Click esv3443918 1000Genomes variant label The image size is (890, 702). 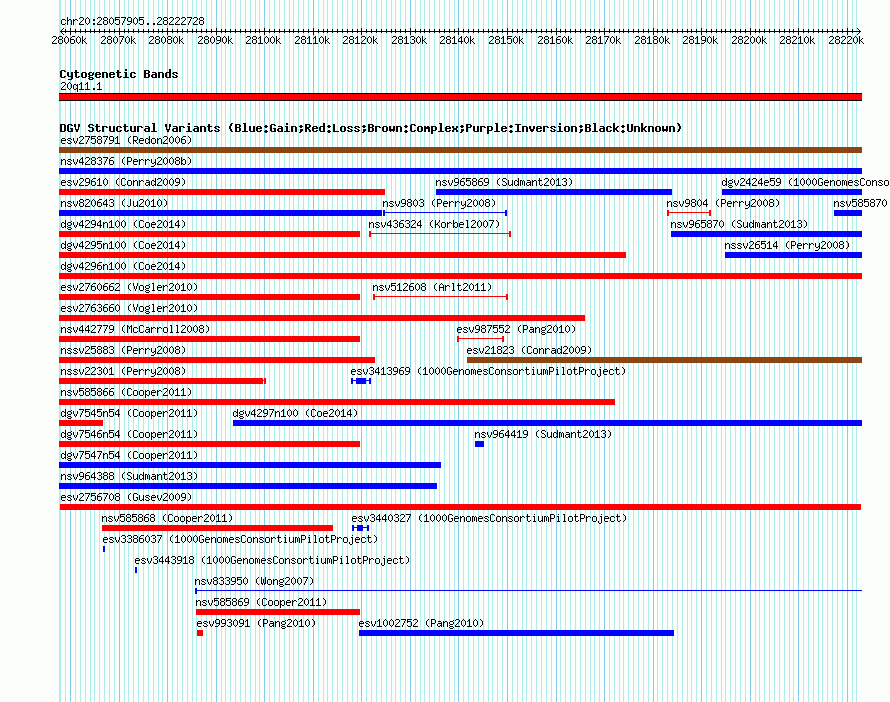coord(272,560)
